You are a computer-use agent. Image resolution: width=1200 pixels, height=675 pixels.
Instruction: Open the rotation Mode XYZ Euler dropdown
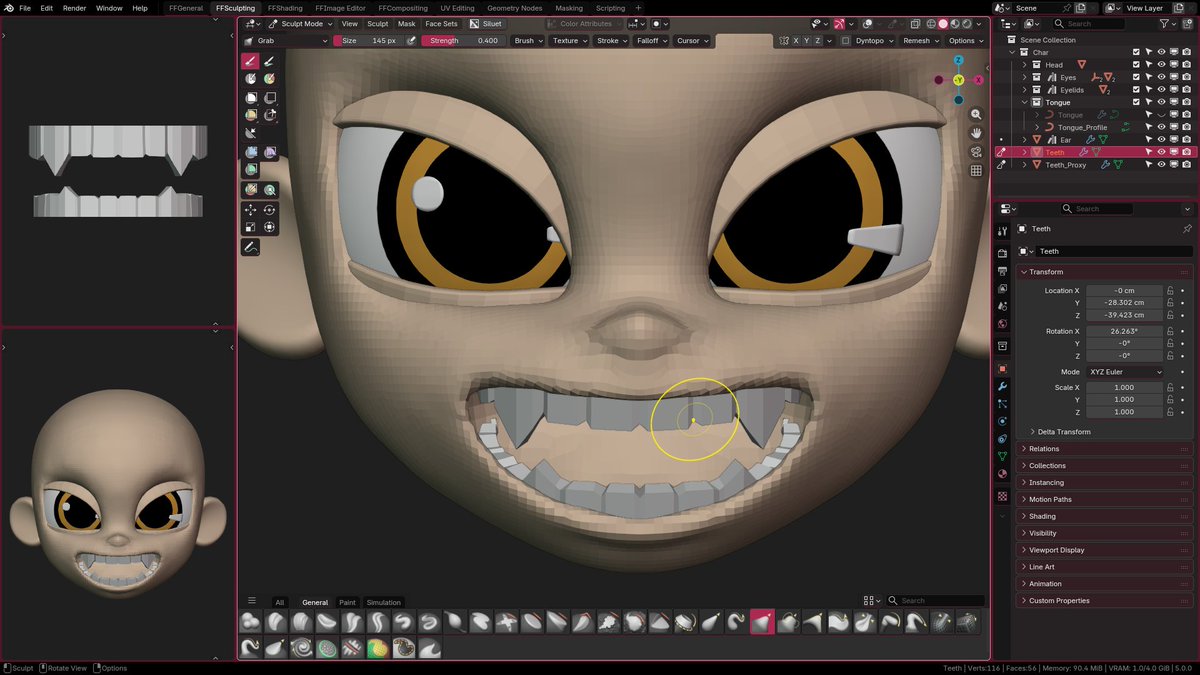(x=1125, y=372)
